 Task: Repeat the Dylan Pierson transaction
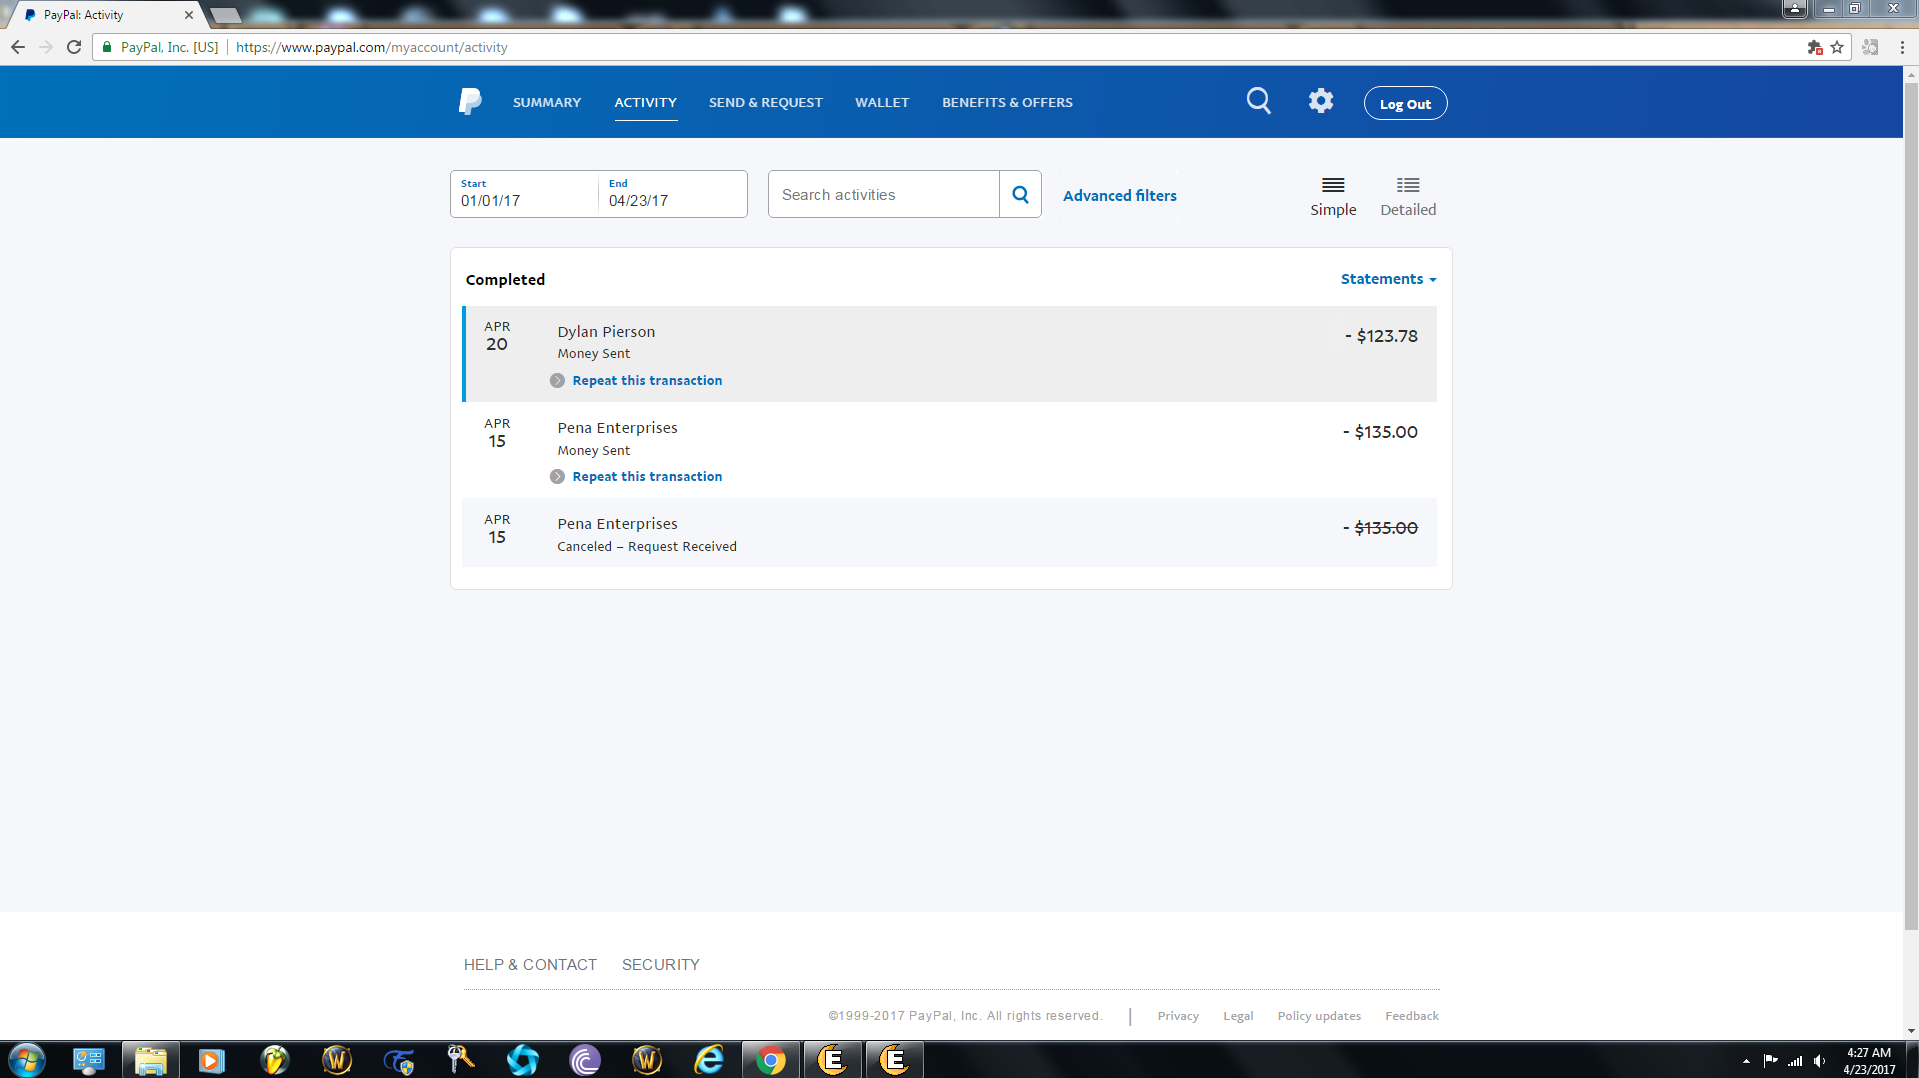tap(647, 381)
